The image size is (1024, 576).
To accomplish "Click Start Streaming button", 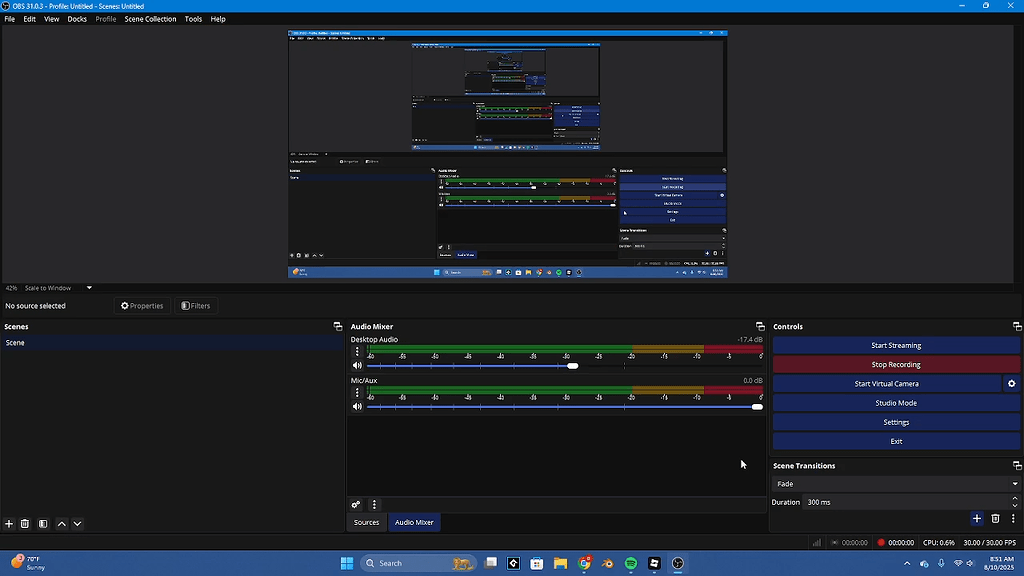I will pyautogui.click(x=896, y=345).
